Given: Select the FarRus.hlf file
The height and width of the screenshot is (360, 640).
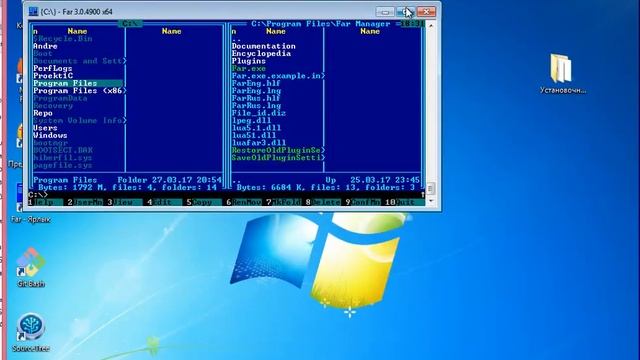Looking at the screenshot, I should [256, 98].
